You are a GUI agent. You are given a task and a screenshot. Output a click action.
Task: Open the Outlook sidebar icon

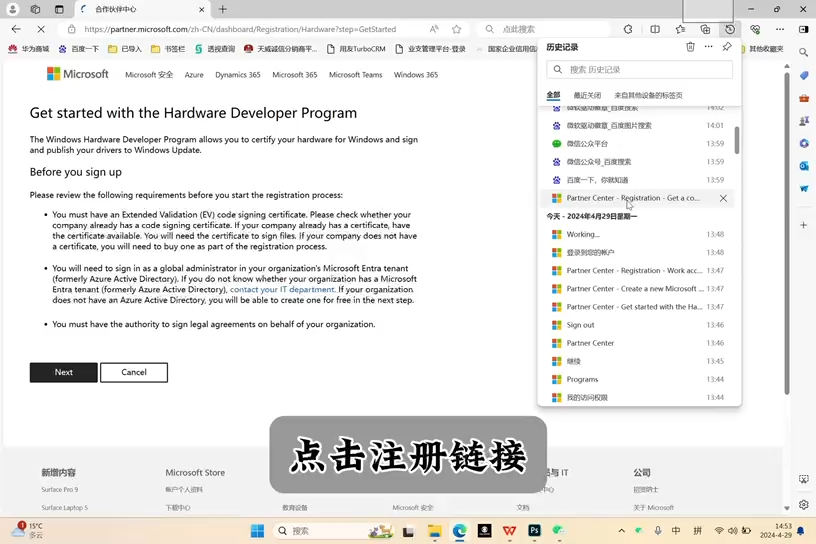pyautogui.click(x=804, y=166)
